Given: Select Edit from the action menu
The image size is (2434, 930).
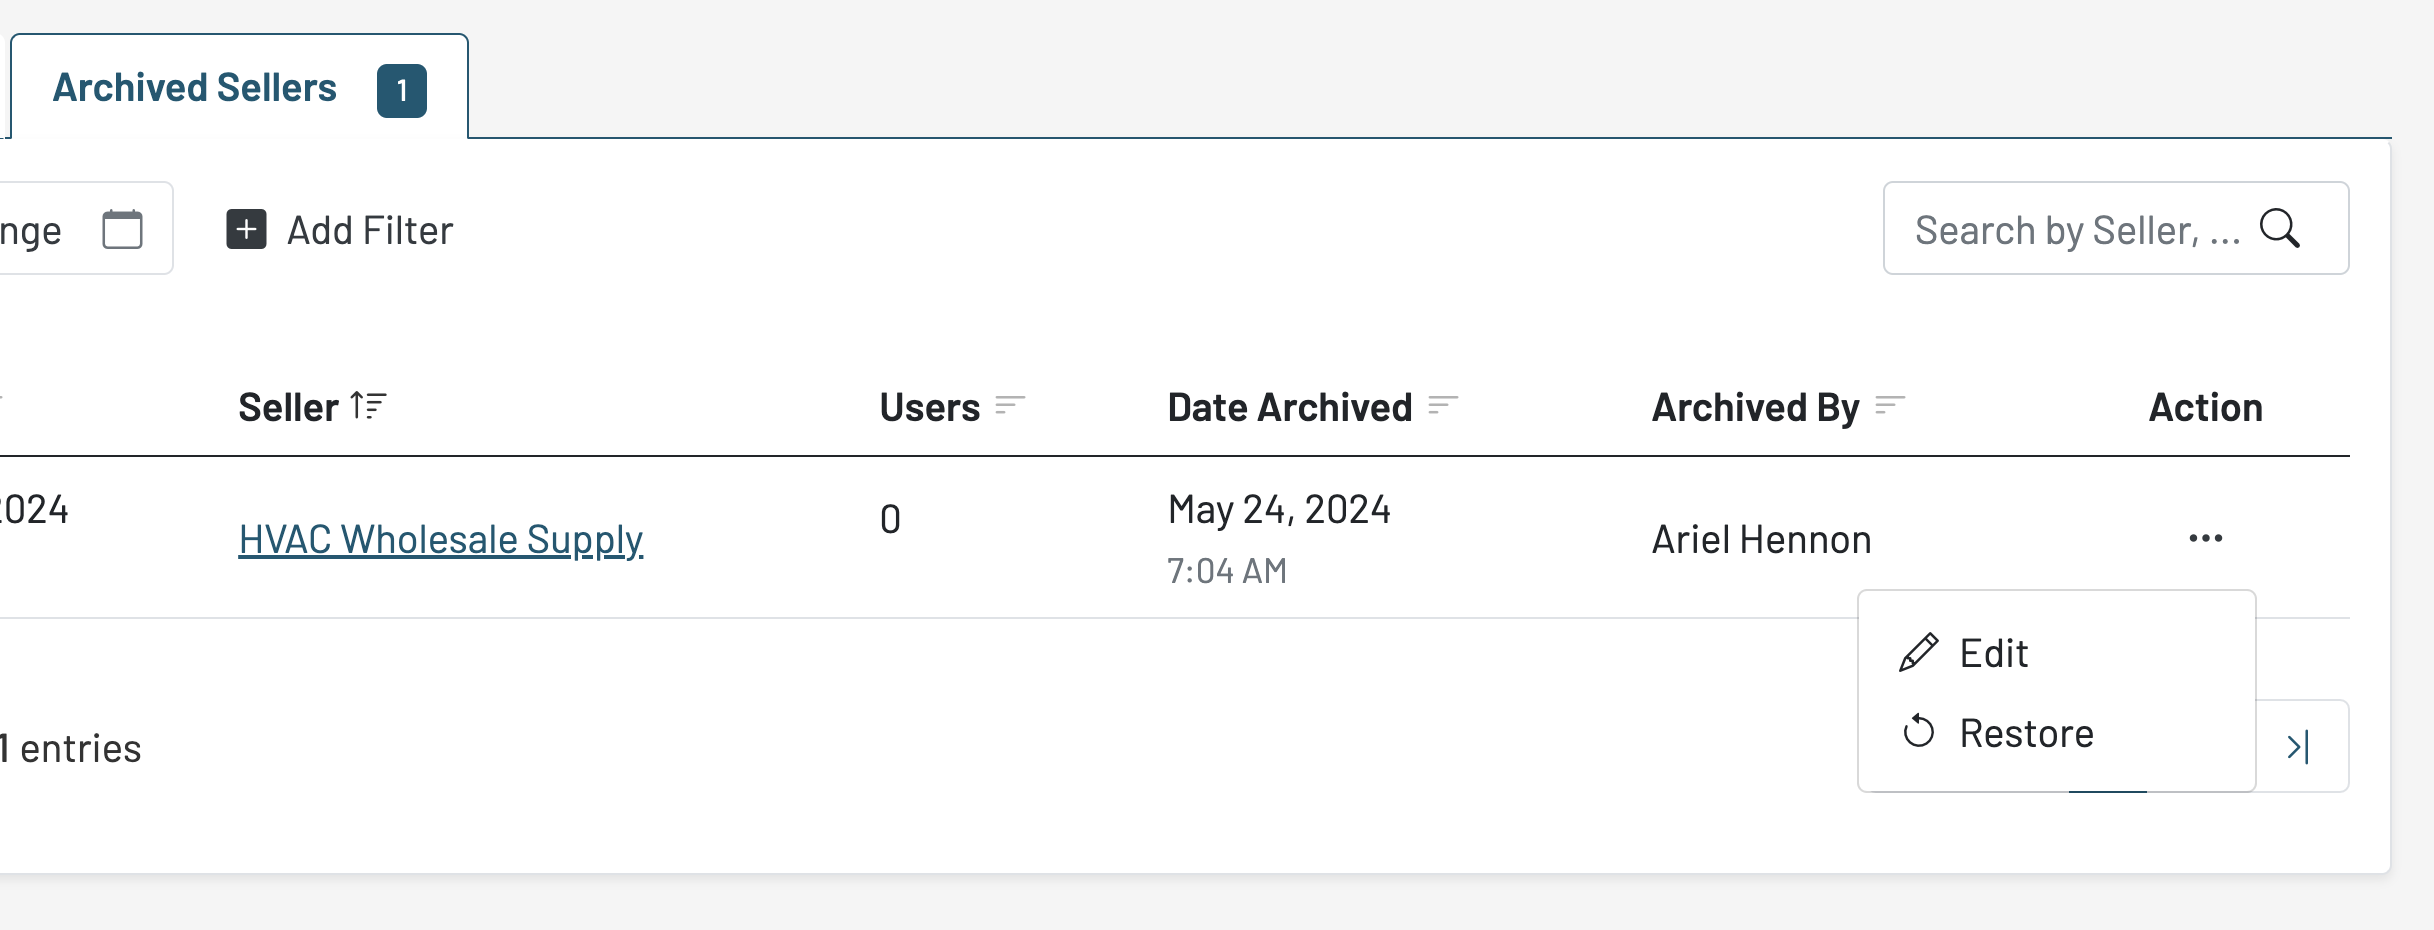Looking at the screenshot, I should [x=1993, y=654].
